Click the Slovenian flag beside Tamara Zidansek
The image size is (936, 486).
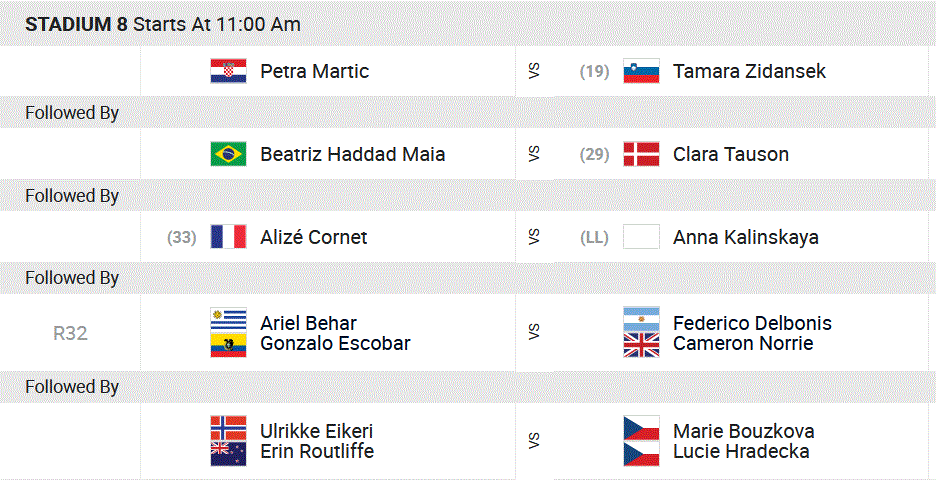[x=641, y=71]
